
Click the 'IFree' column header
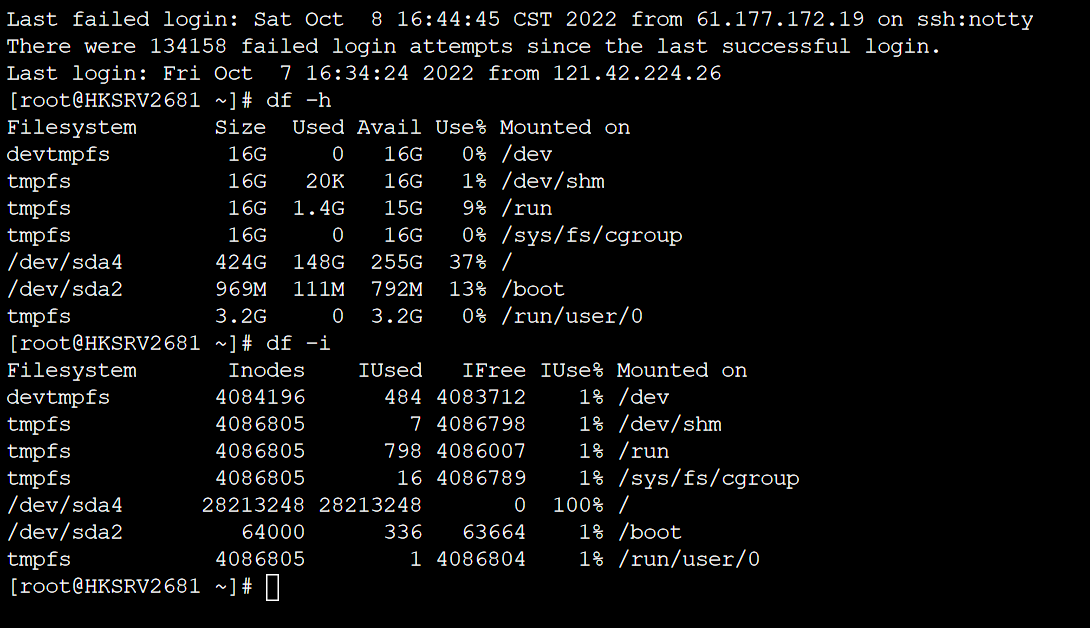tap(493, 370)
